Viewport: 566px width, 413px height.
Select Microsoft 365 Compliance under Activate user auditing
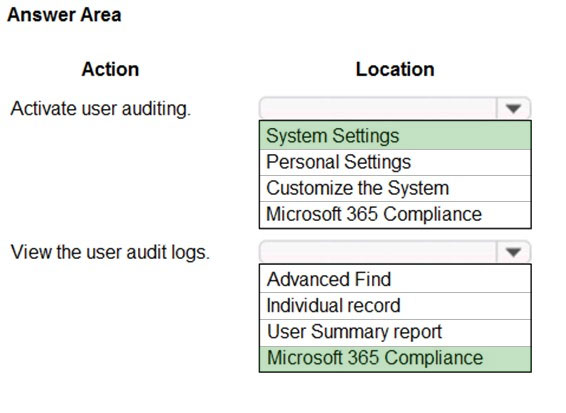click(x=395, y=214)
